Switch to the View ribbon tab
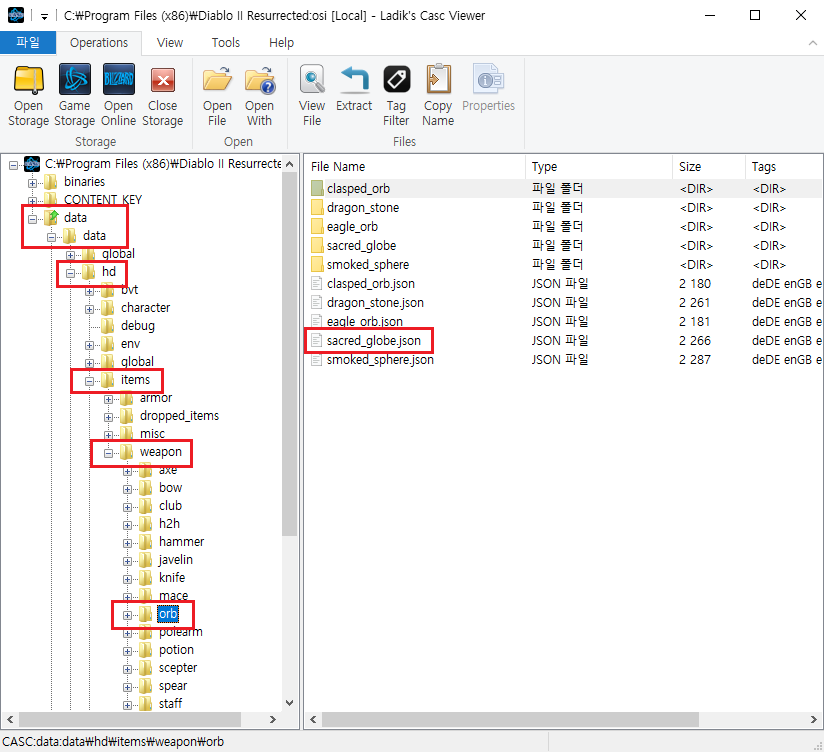The image size is (824, 753). [170, 43]
